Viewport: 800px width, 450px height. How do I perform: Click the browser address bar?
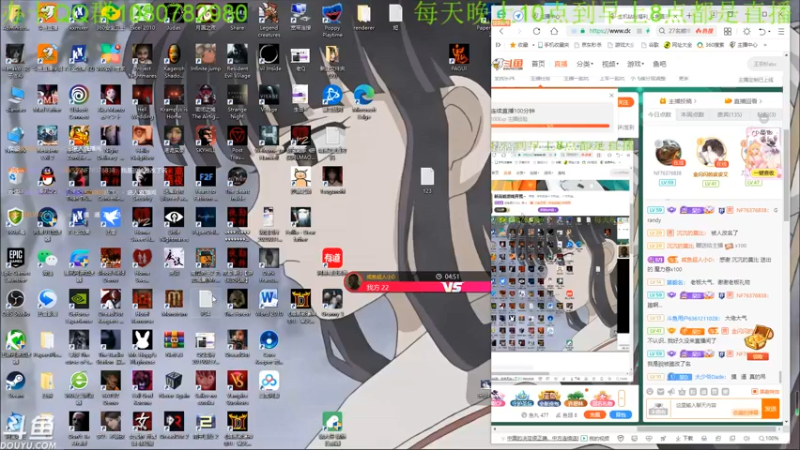[x=608, y=31]
